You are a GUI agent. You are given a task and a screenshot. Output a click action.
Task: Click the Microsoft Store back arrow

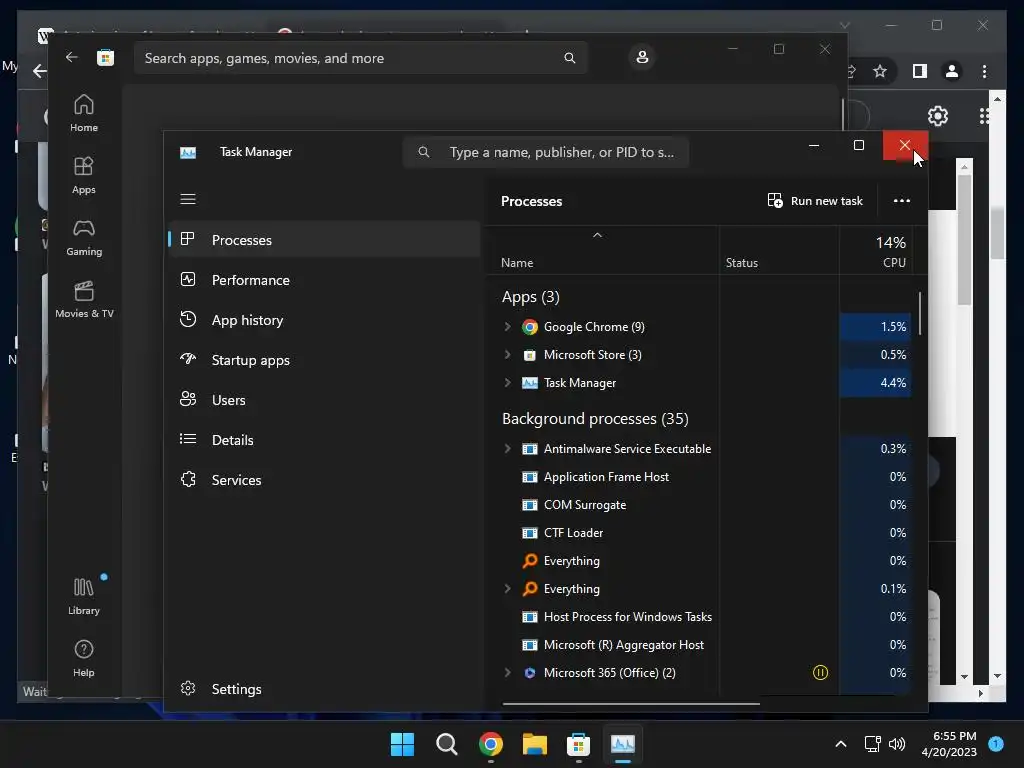tap(72, 57)
